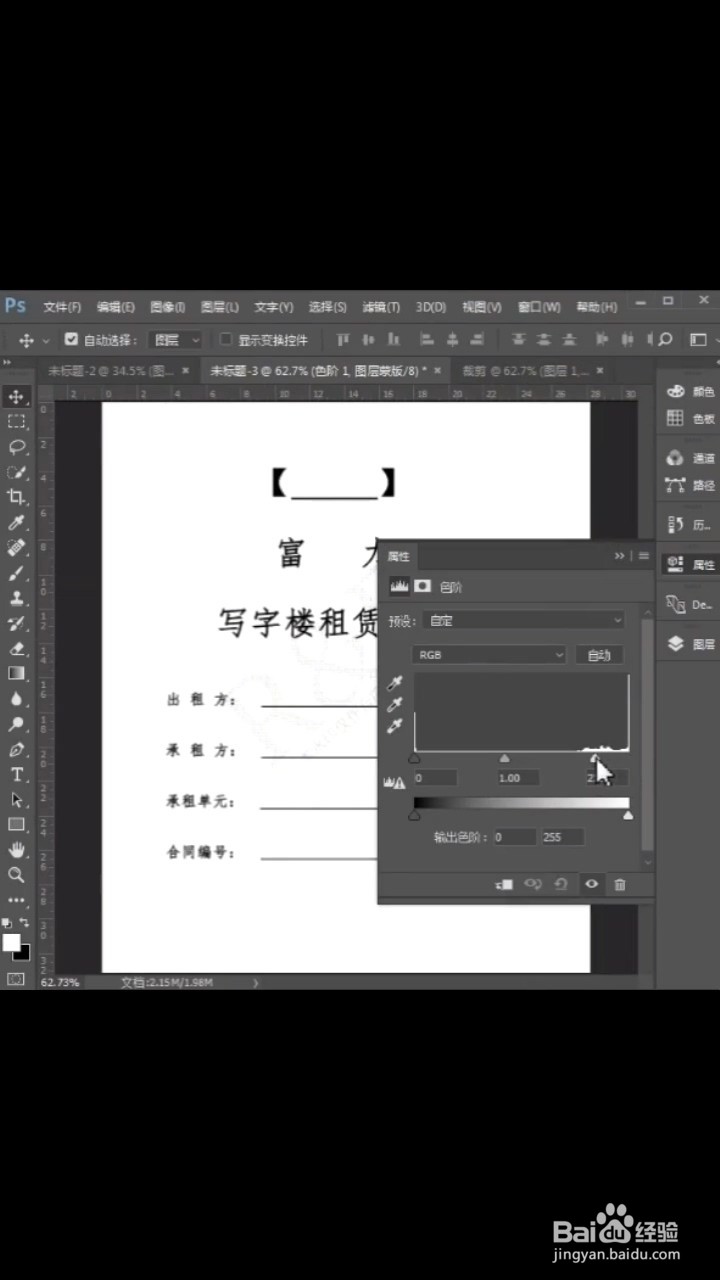The image size is (720, 1280).
Task: Select the Zoom tool
Action: [16, 874]
